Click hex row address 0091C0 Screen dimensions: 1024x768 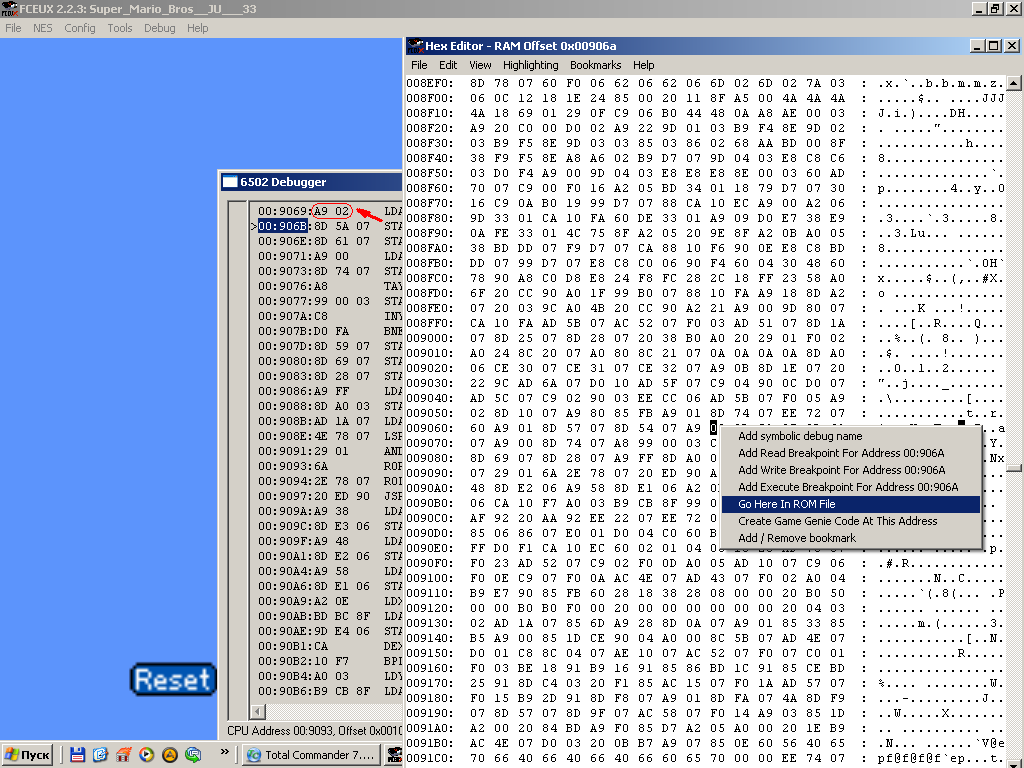coord(429,758)
